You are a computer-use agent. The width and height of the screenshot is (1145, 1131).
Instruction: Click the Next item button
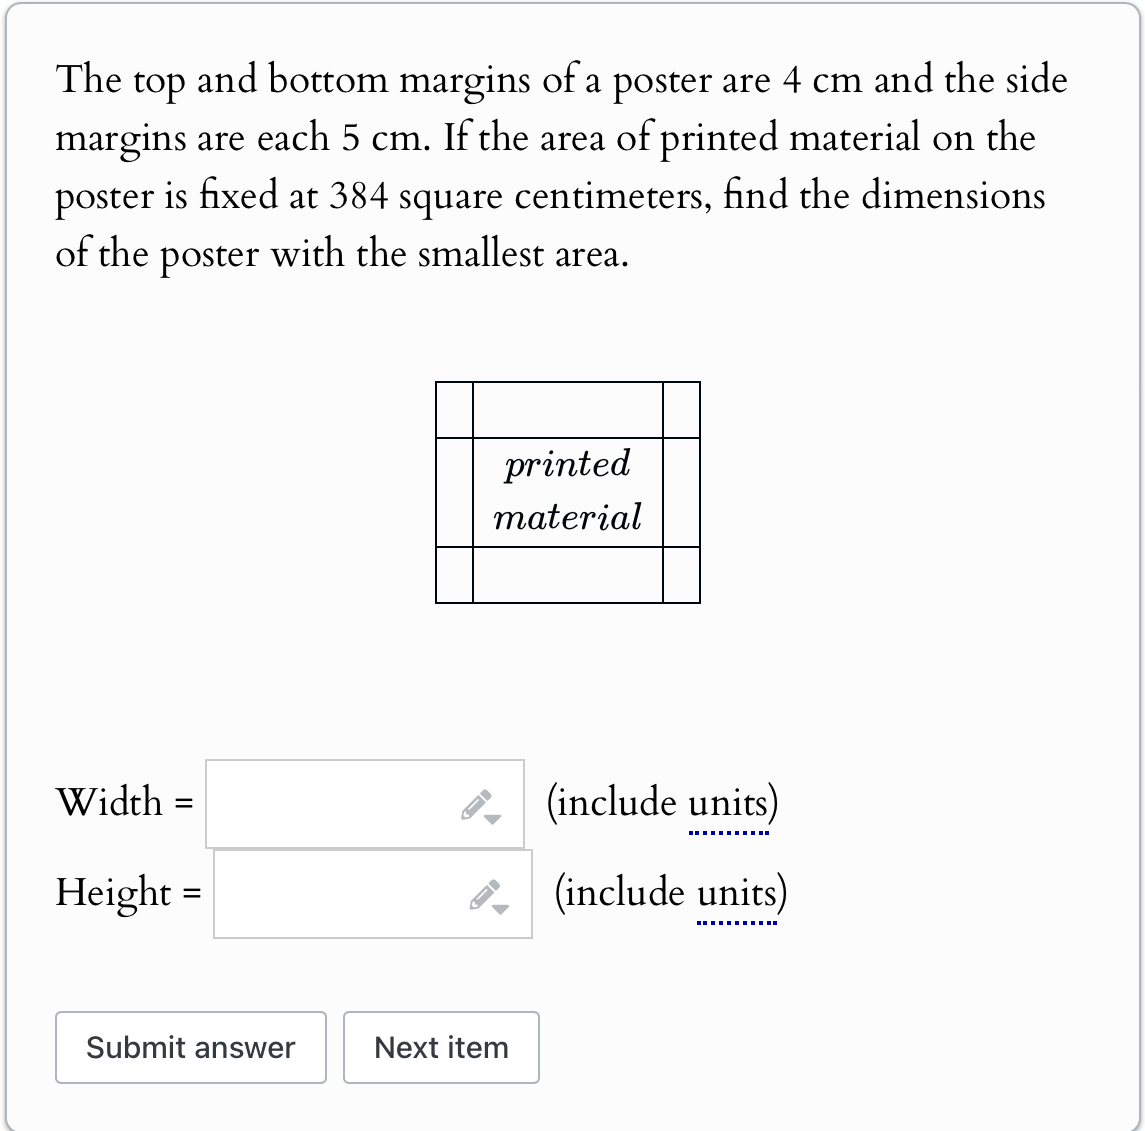click(441, 1047)
